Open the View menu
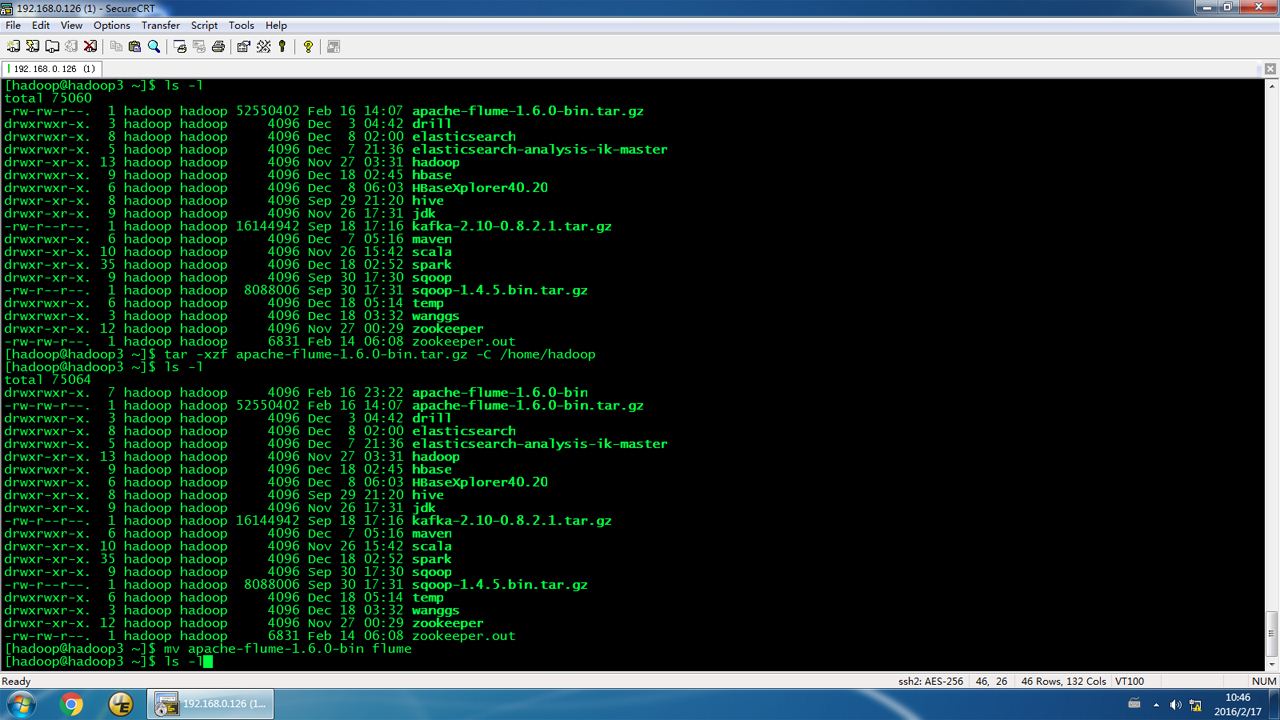This screenshot has width=1280, height=720. coord(72,25)
